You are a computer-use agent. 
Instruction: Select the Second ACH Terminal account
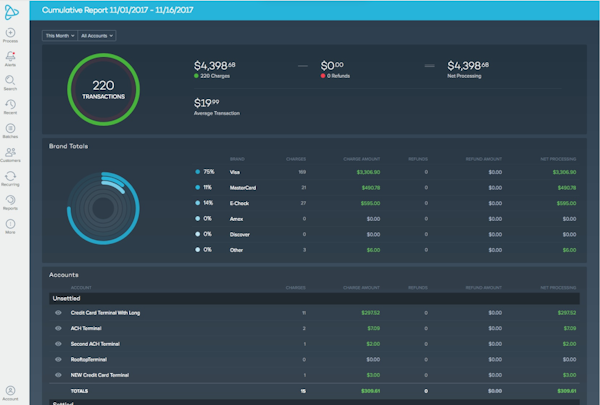[x=95, y=344]
